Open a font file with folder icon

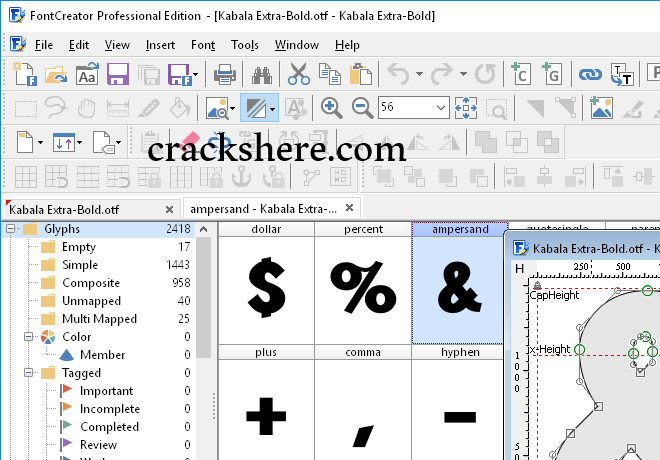[56, 74]
